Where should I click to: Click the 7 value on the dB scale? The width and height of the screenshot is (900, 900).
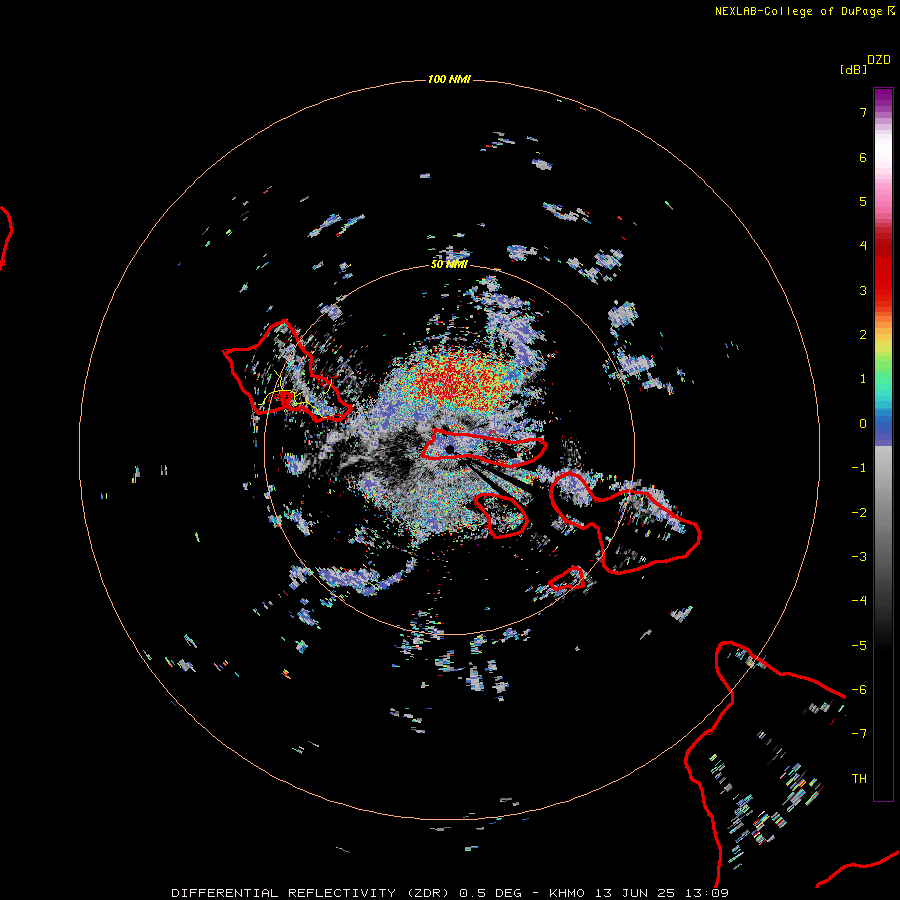tap(863, 112)
